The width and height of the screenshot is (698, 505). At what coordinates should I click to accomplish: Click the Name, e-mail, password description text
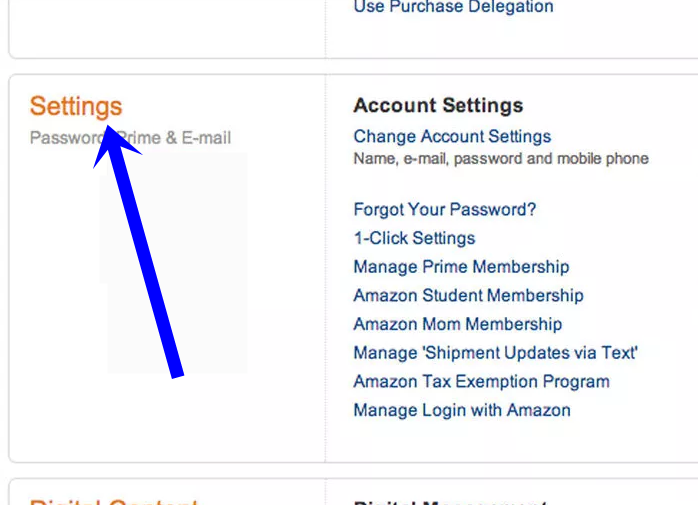coord(501,159)
